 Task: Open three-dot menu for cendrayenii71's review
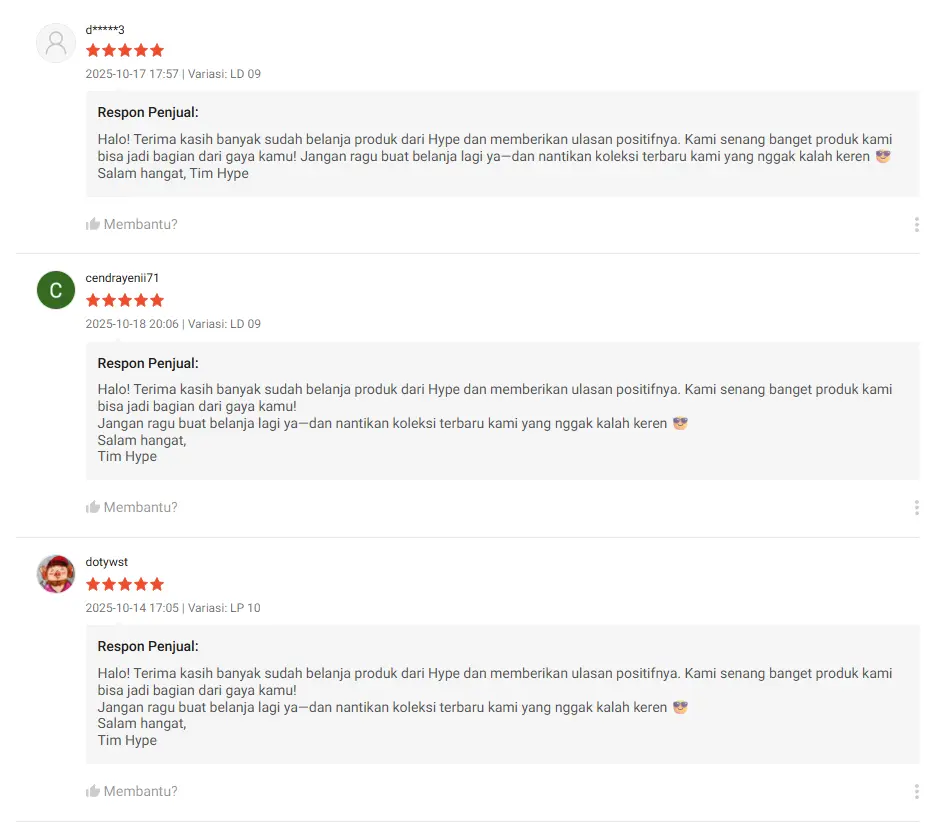click(x=916, y=508)
